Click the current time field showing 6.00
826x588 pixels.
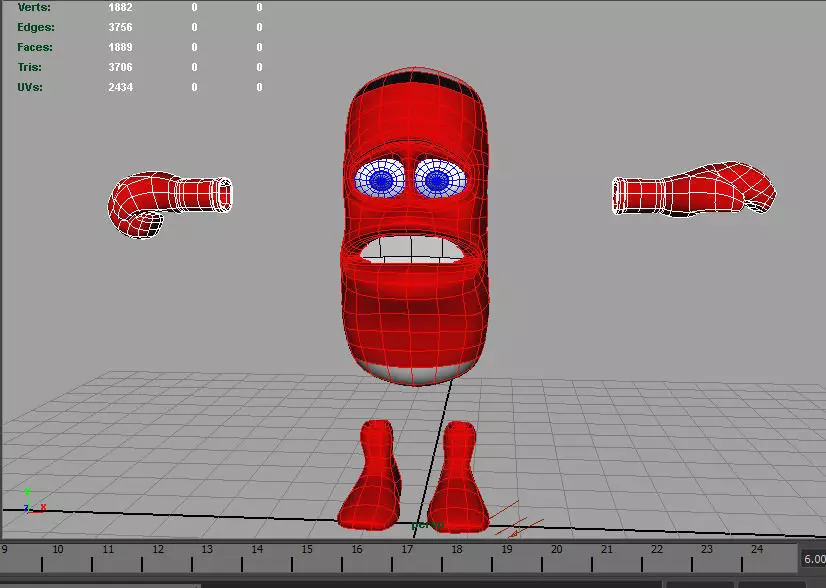click(x=814, y=558)
